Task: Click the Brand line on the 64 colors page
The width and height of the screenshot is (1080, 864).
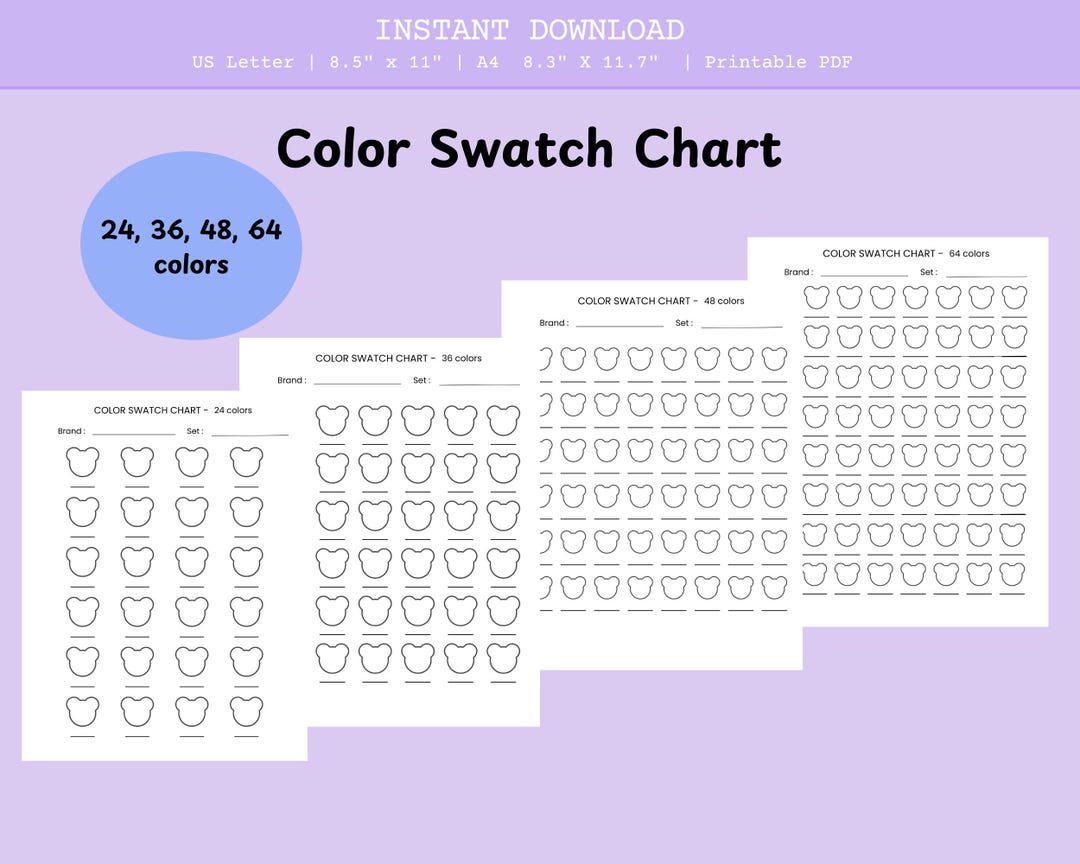Action: pos(864,275)
